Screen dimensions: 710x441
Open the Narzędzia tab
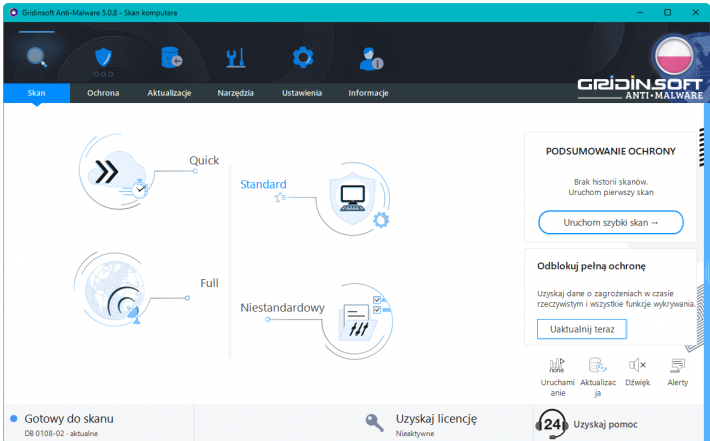pyautogui.click(x=235, y=93)
